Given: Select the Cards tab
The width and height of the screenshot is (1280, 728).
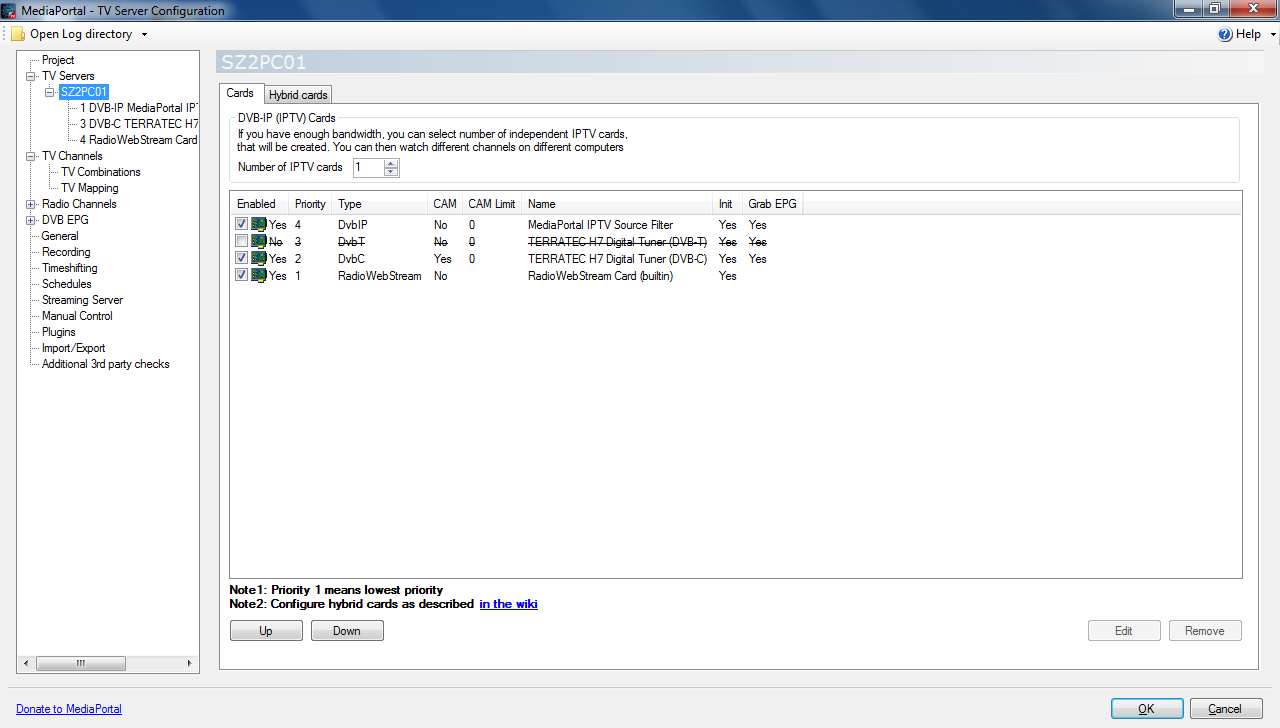Looking at the screenshot, I should click(240, 93).
